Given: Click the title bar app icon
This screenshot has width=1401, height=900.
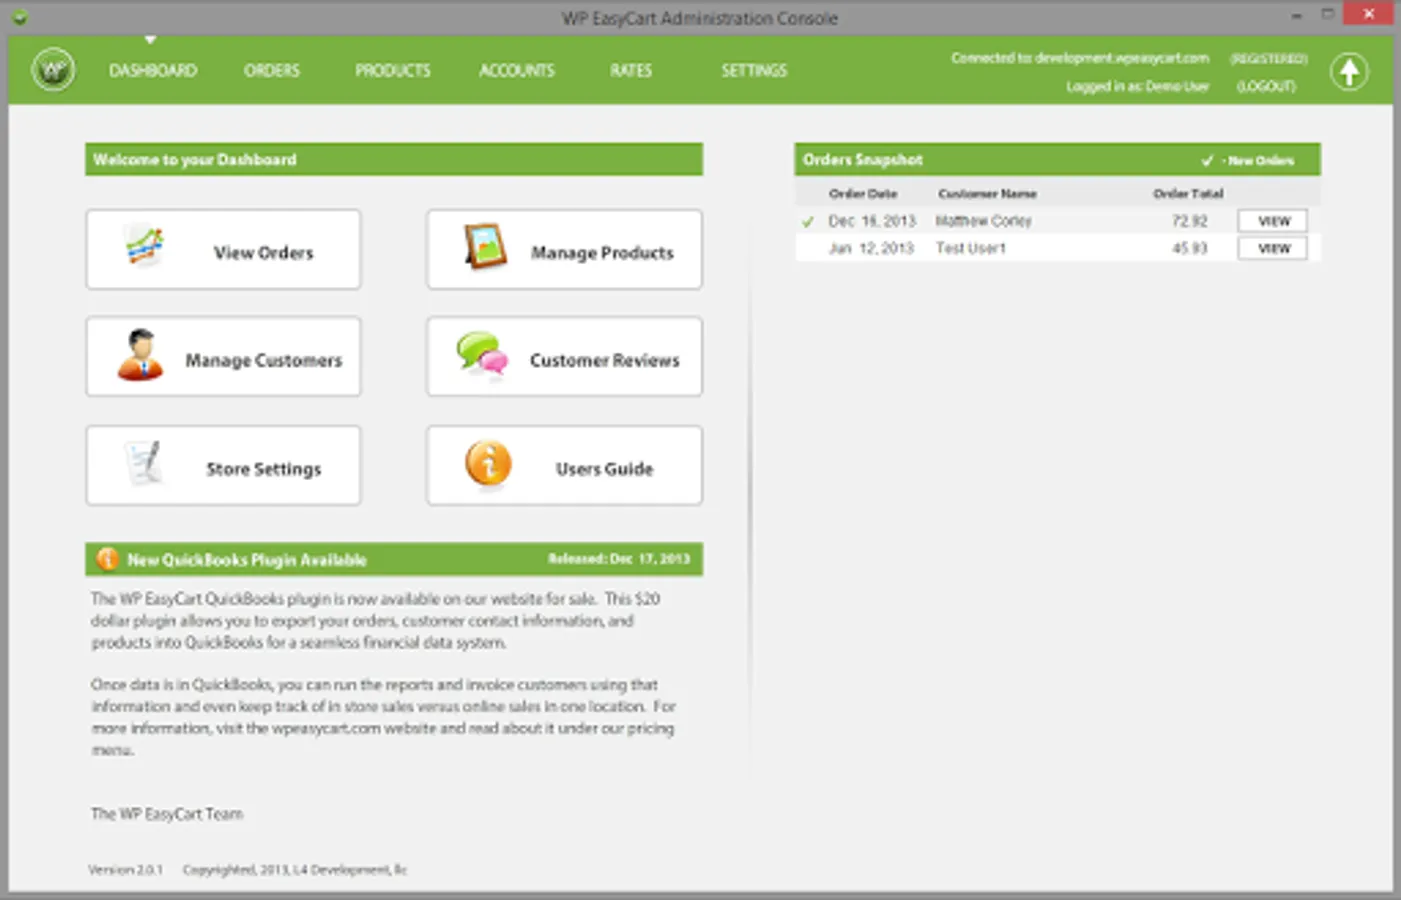Looking at the screenshot, I should 20,17.
